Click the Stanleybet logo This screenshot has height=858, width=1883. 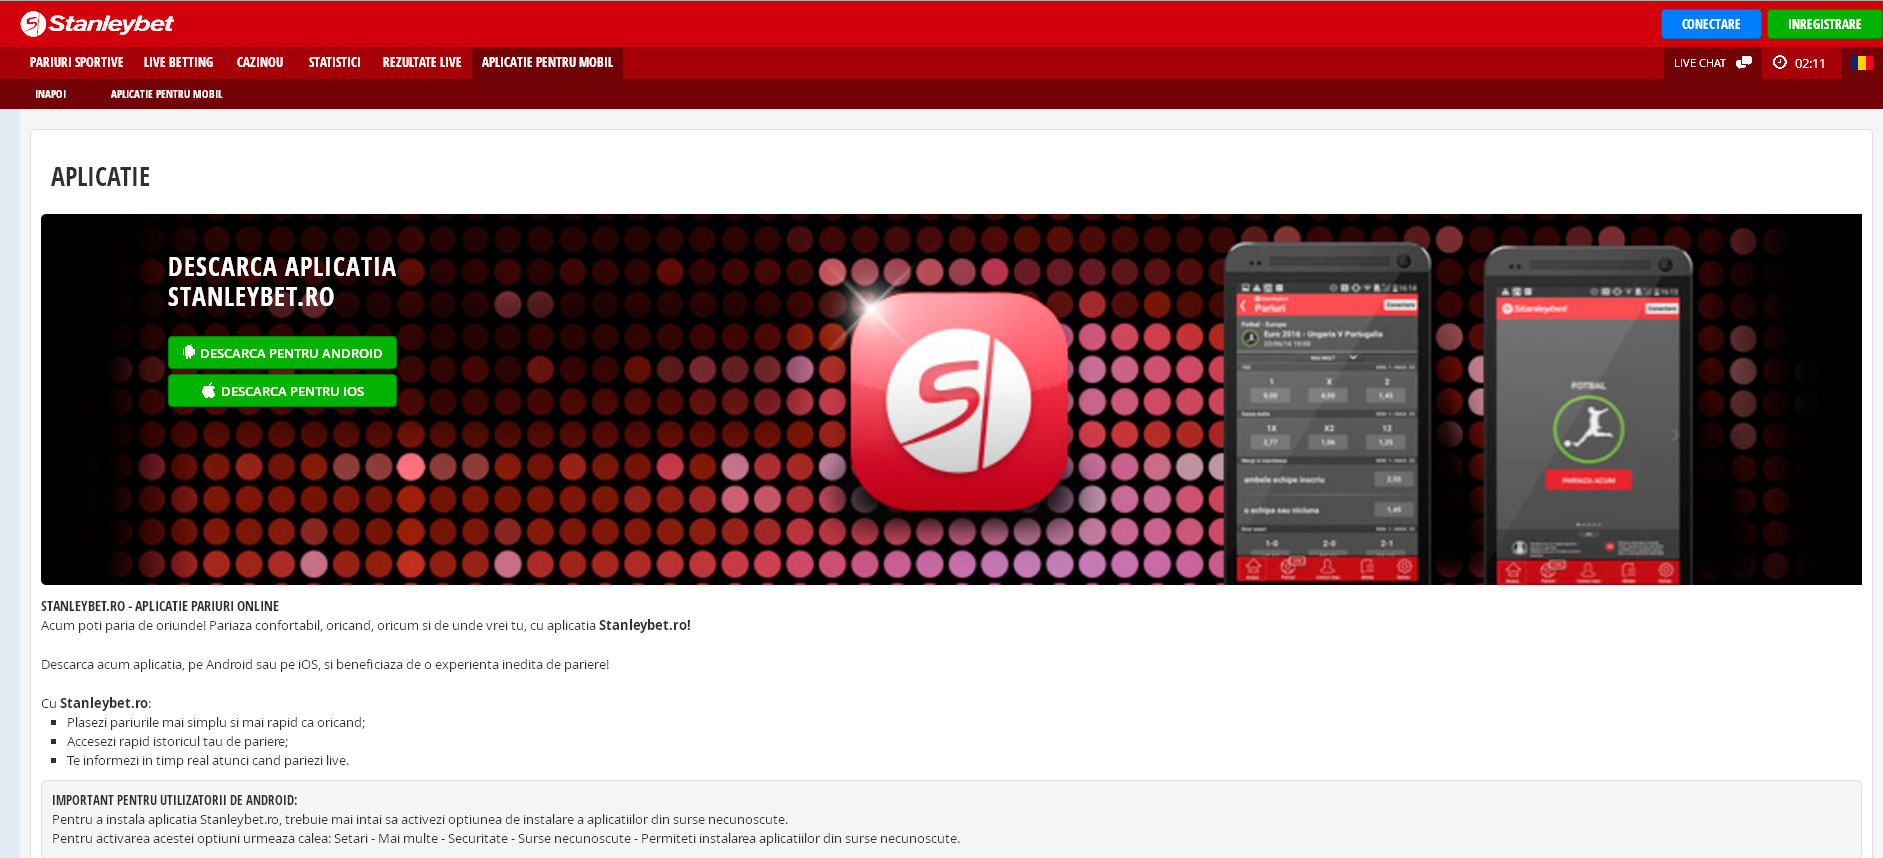tap(97, 23)
